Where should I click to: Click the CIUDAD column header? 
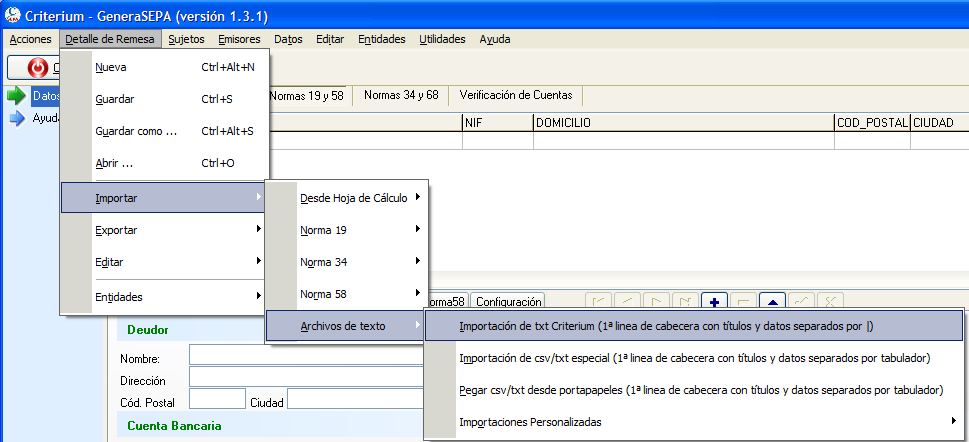click(x=939, y=123)
